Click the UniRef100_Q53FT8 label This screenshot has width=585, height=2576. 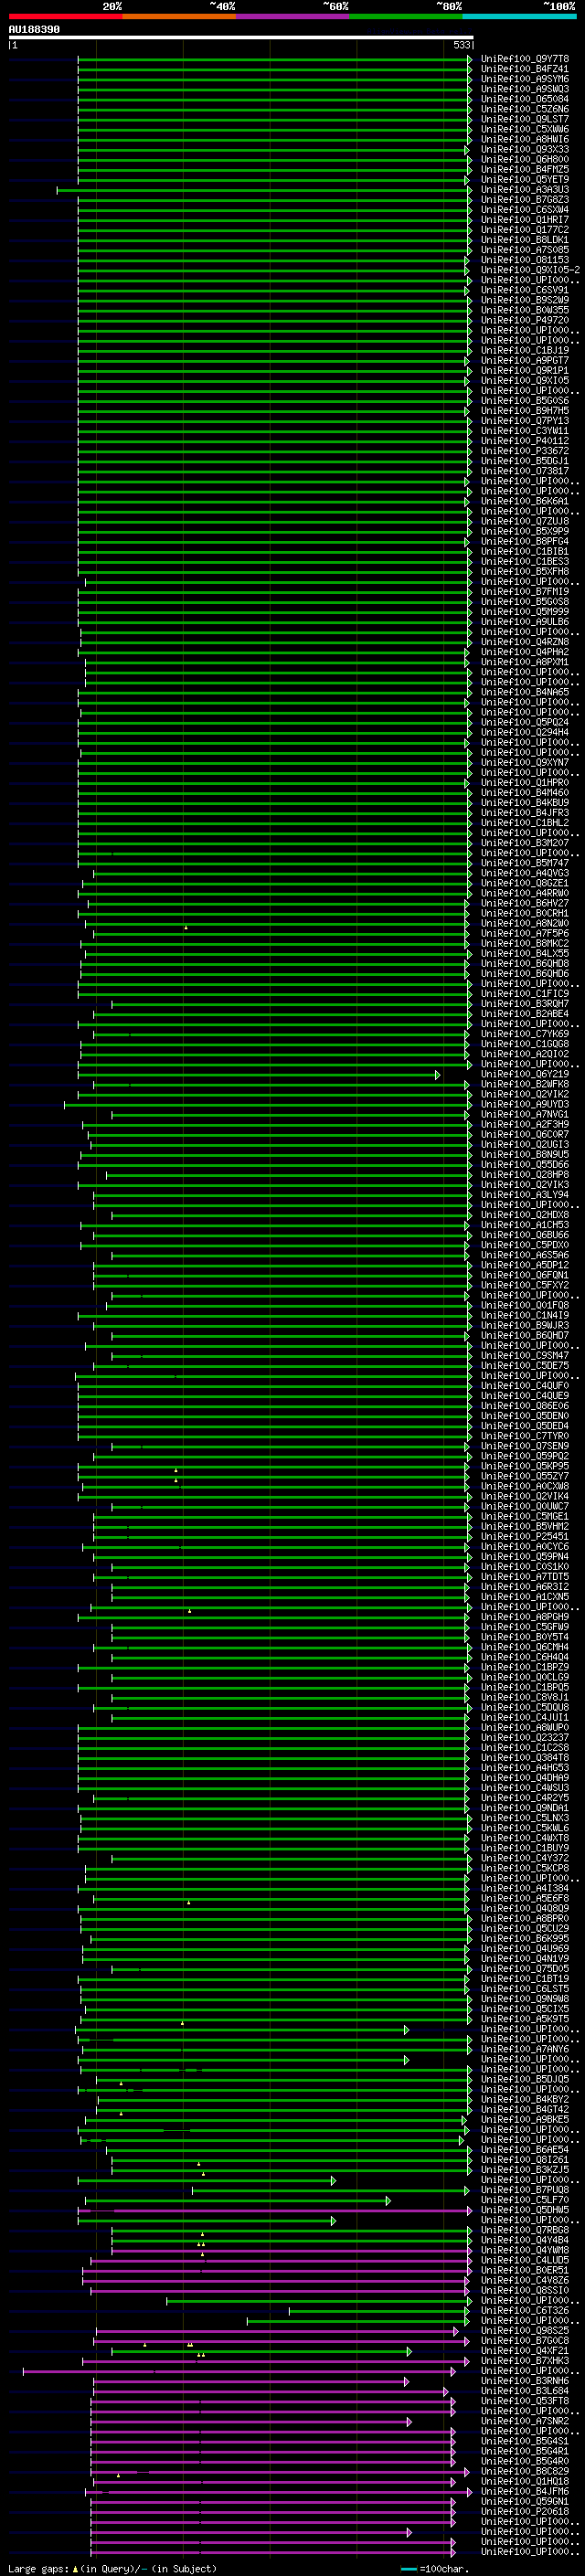(524, 2401)
